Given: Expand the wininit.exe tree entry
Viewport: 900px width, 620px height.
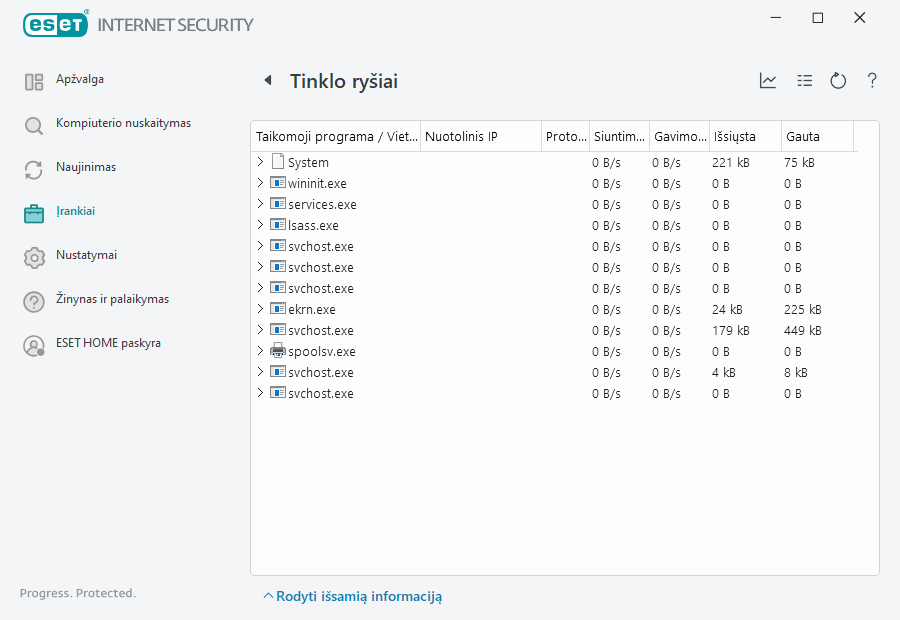Looking at the screenshot, I should (x=261, y=183).
